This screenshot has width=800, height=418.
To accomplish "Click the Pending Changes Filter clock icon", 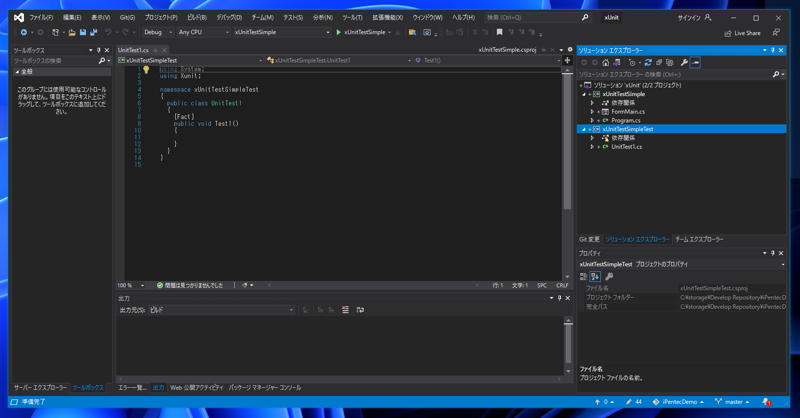I will tap(632, 62).
